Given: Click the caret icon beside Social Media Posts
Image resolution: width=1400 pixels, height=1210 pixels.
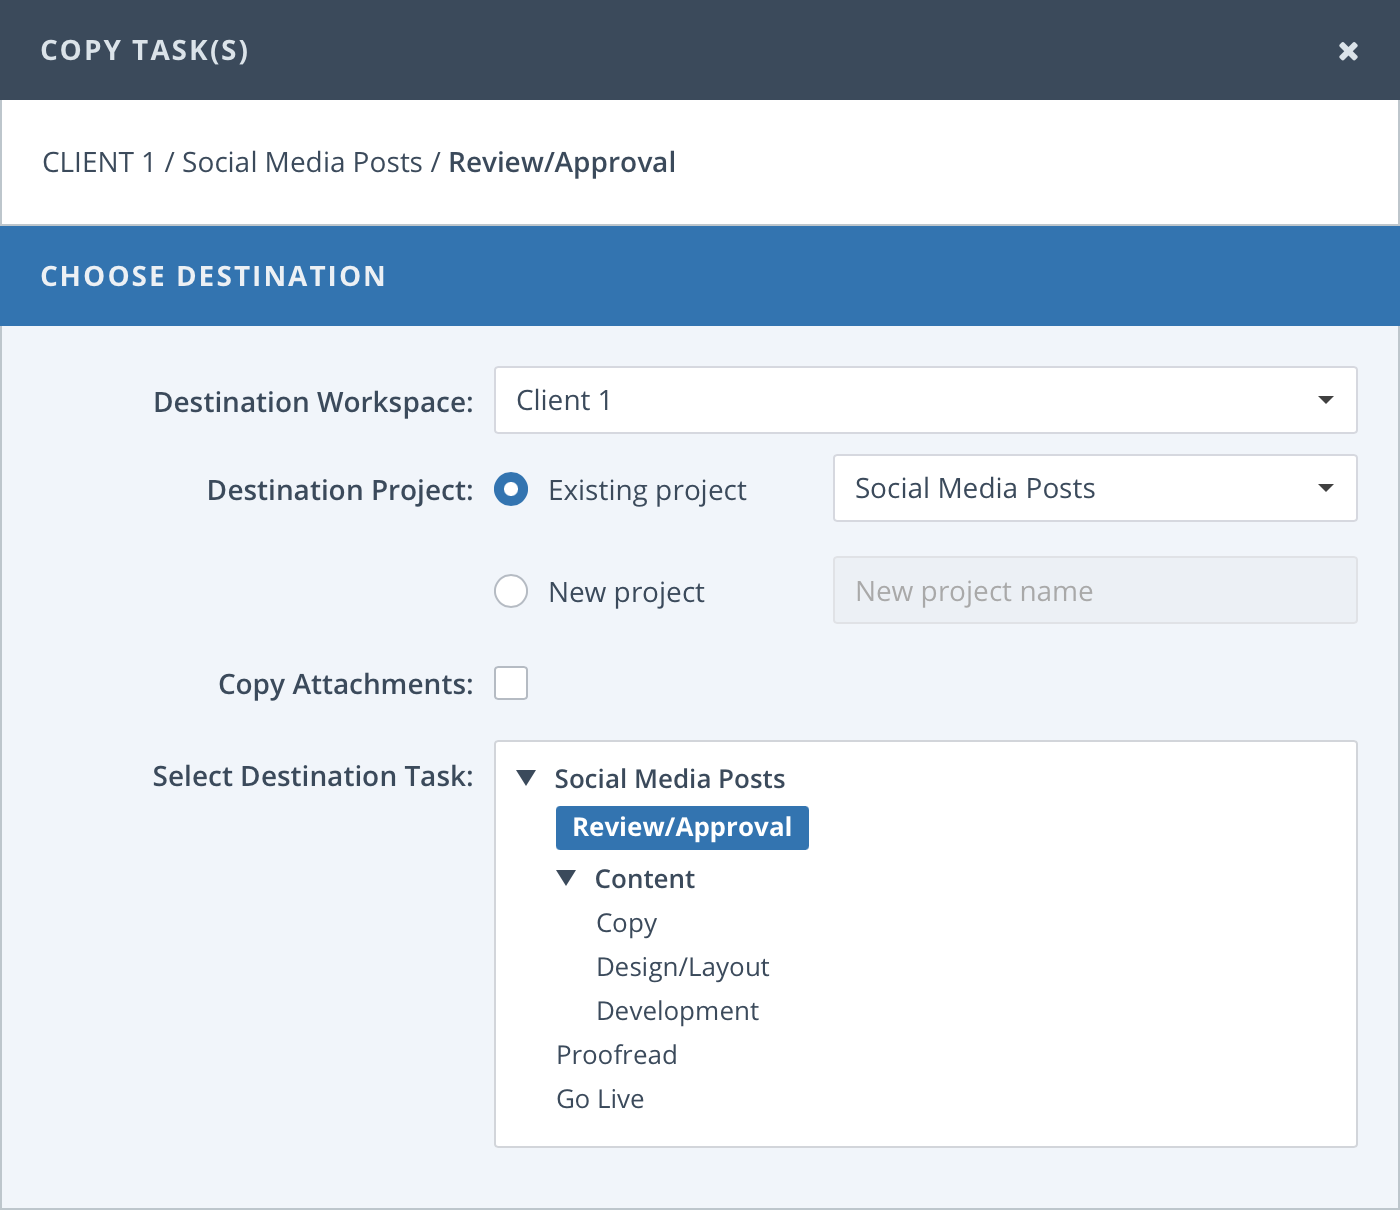Looking at the screenshot, I should pyautogui.click(x=526, y=777).
